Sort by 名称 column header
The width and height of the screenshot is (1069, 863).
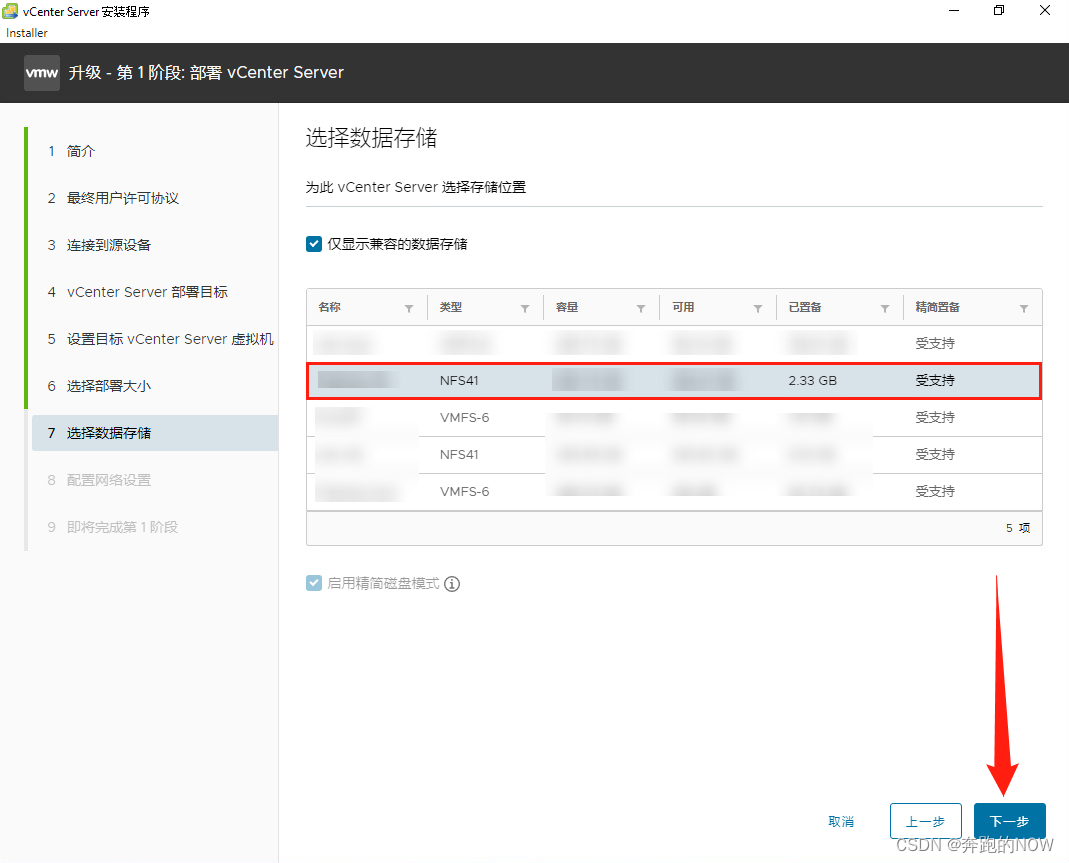click(329, 307)
